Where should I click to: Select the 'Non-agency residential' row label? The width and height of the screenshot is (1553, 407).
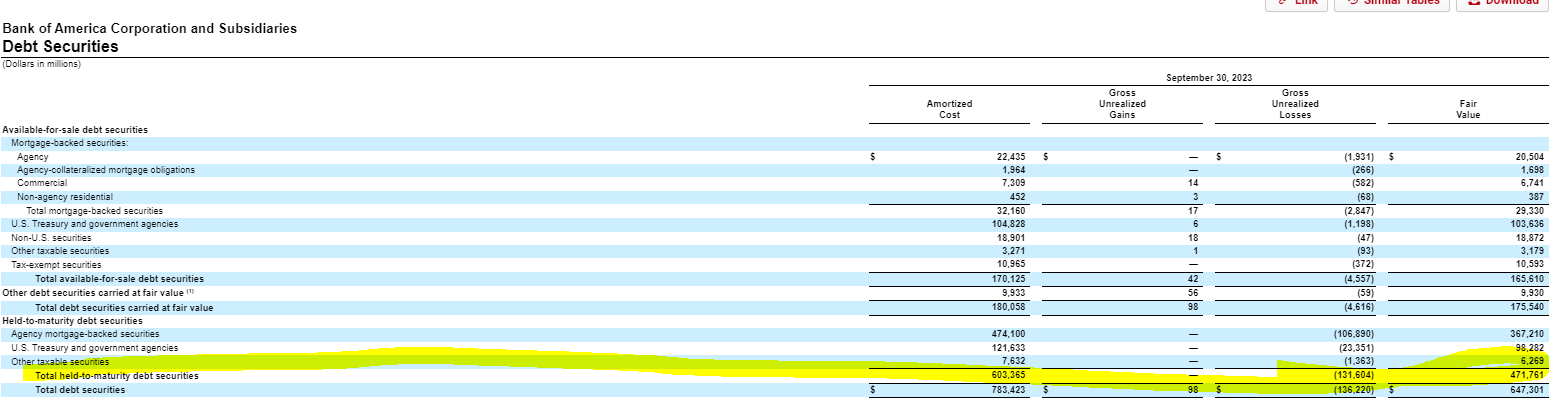click(x=65, y=197)
